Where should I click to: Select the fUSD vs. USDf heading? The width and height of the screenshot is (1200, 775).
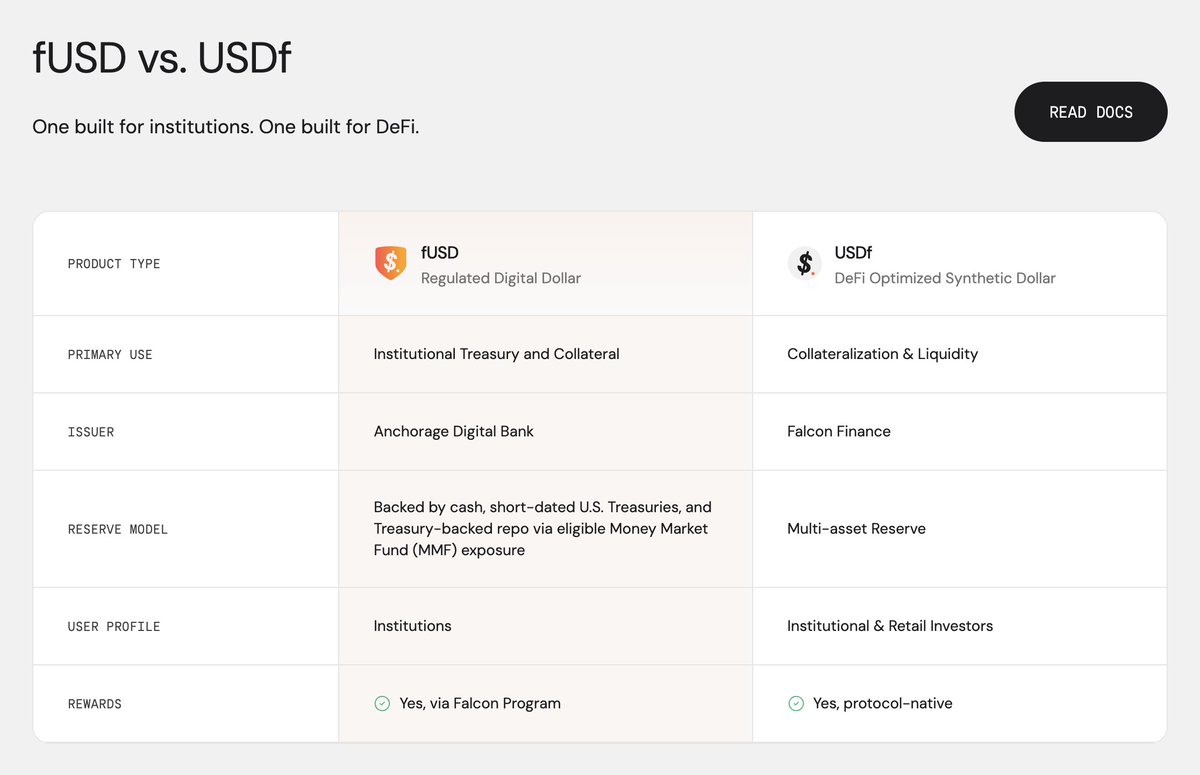(x=161, y=59)
